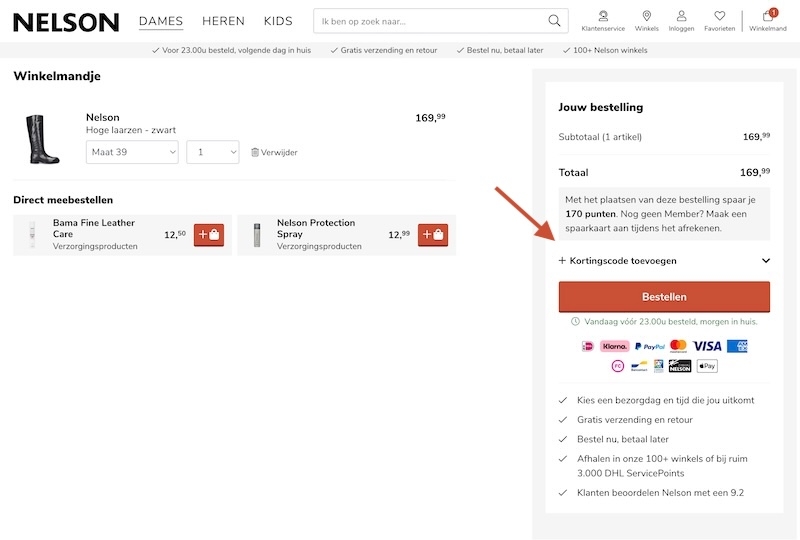Click the search input field
Screen dimensions: 800x540
point(430,21)
